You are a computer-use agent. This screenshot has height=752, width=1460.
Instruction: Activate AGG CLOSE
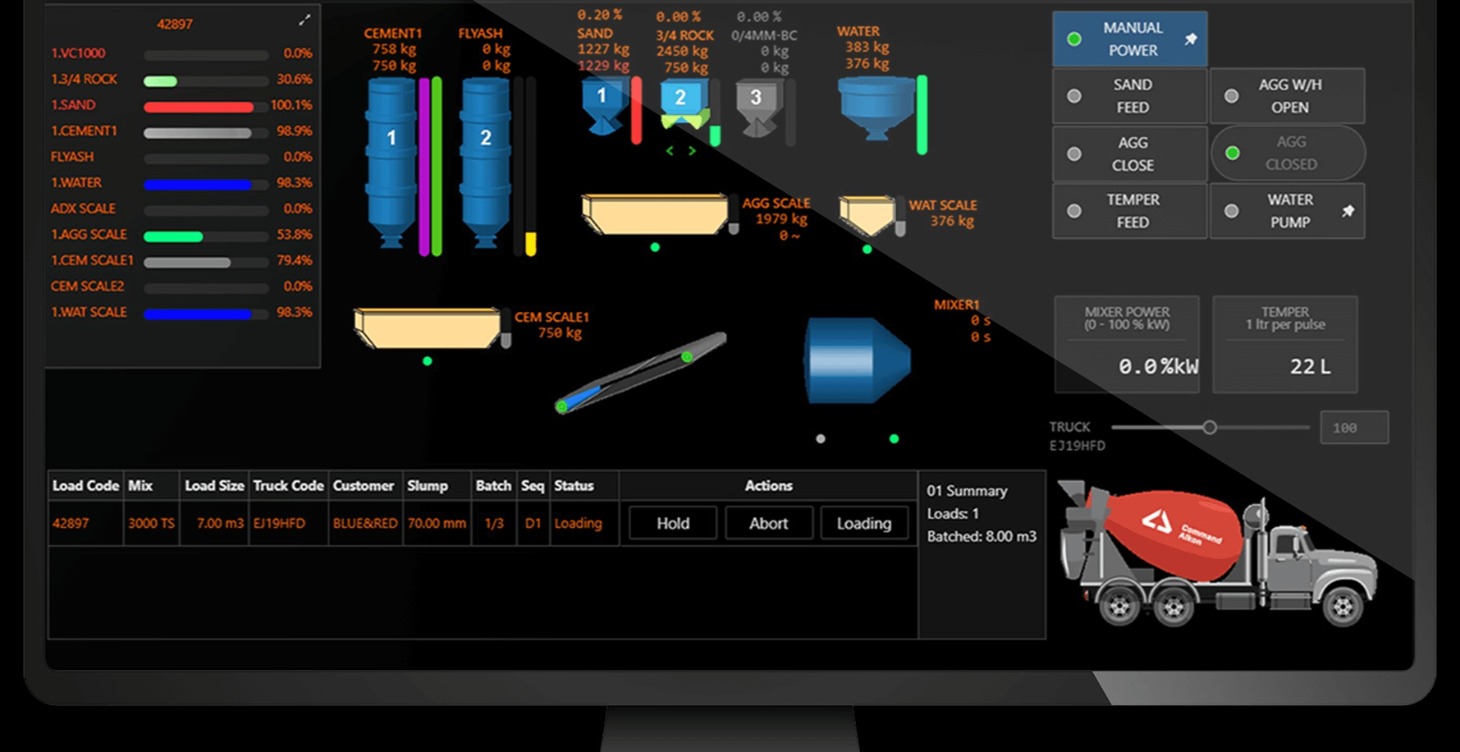1130,154
